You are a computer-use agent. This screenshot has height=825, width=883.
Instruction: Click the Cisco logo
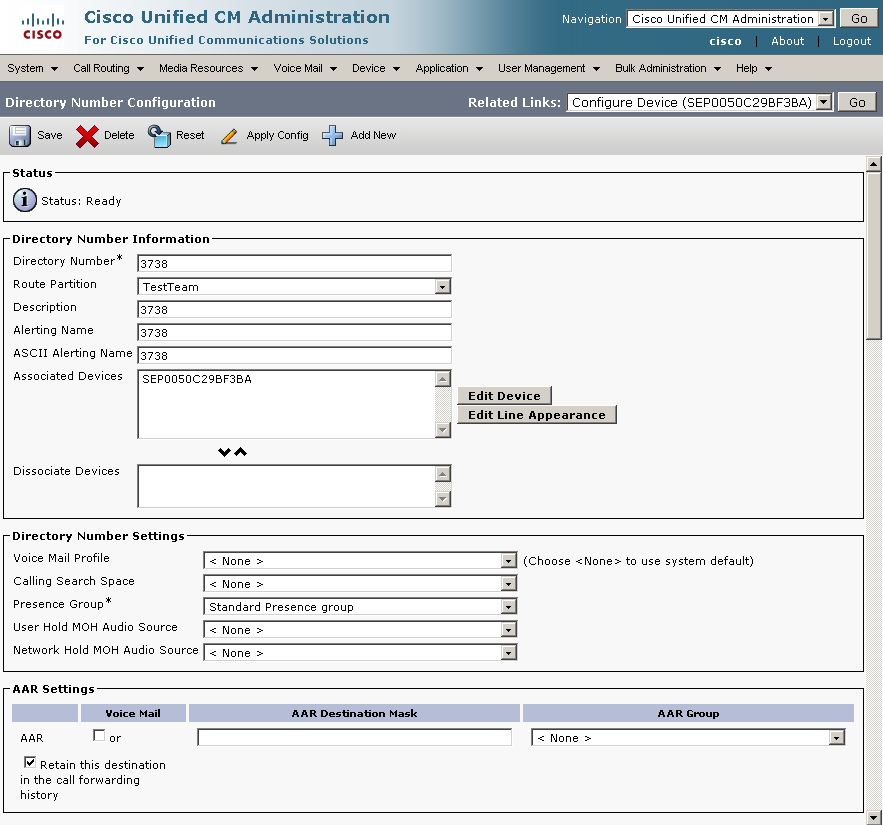point(42,27)
